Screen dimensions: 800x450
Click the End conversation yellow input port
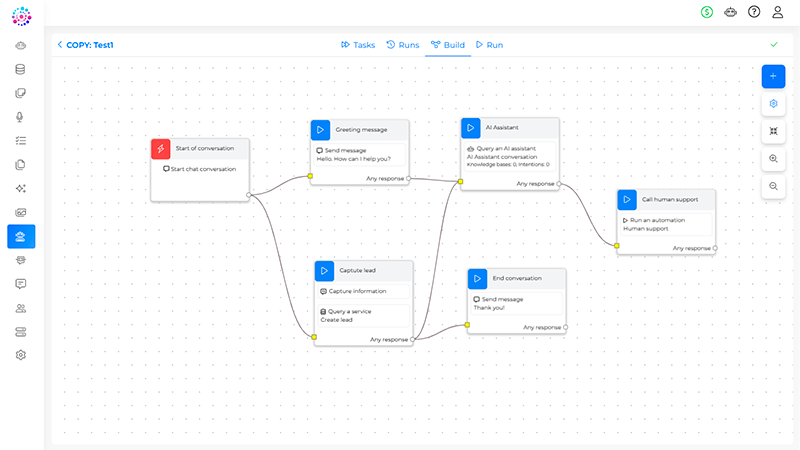point(467,325)
